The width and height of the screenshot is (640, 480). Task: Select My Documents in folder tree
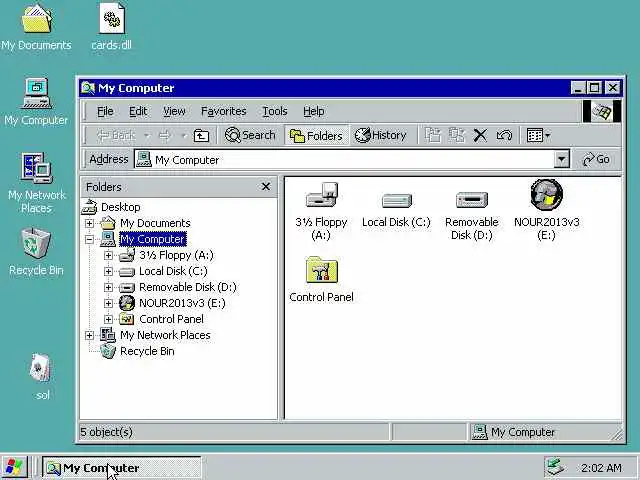[x=155, y=223]
